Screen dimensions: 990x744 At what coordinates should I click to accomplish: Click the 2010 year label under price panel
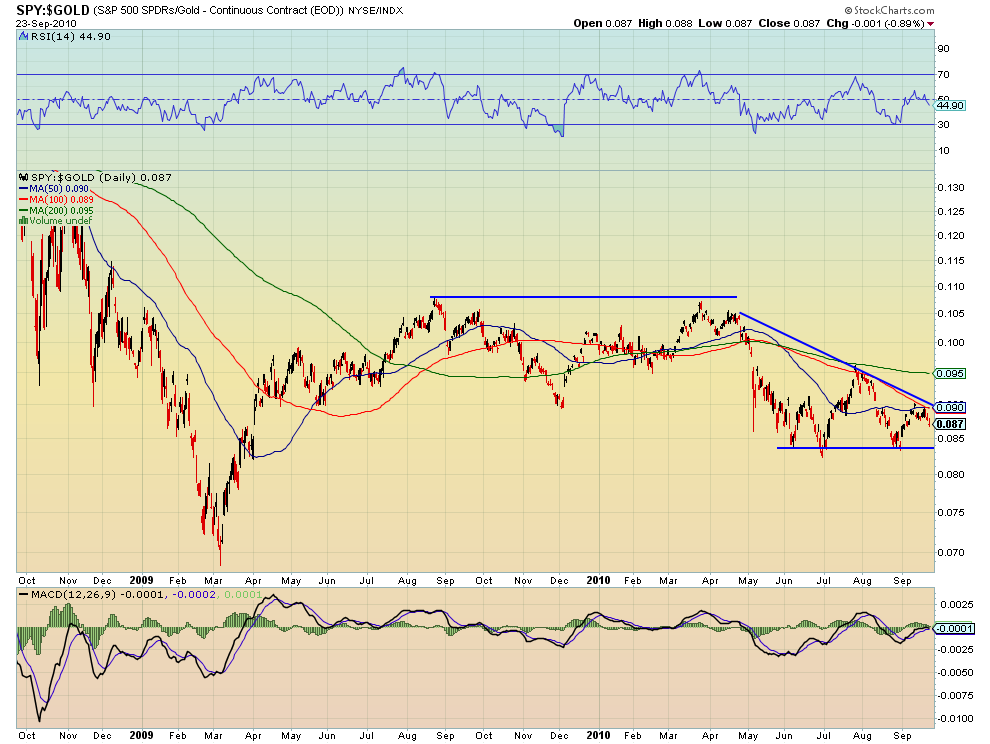click(x=599, y=580)
